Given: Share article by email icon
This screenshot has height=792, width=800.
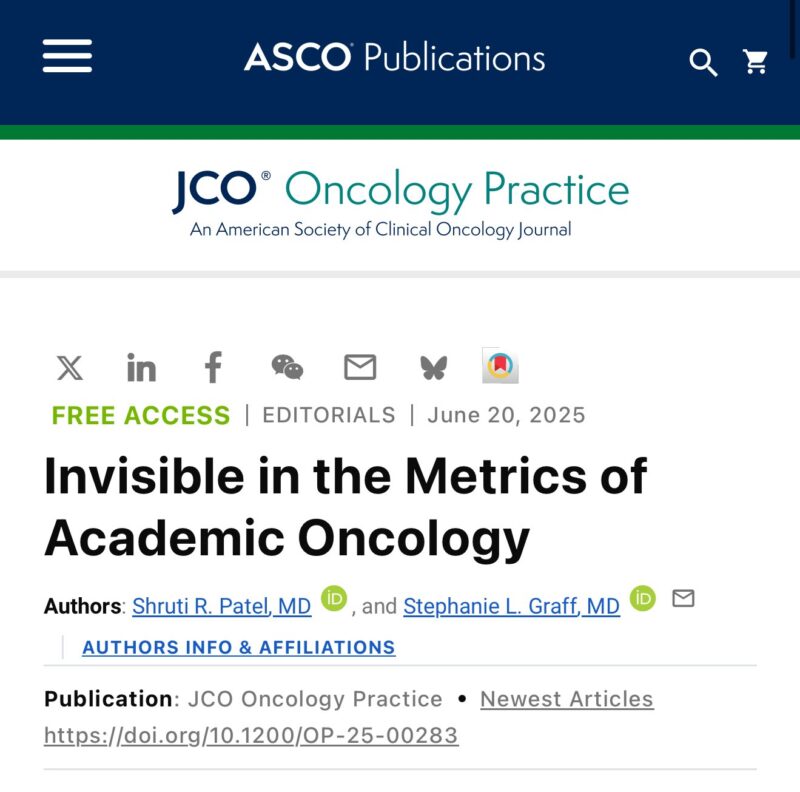Looking at the screenshot, I should point(360,367).
